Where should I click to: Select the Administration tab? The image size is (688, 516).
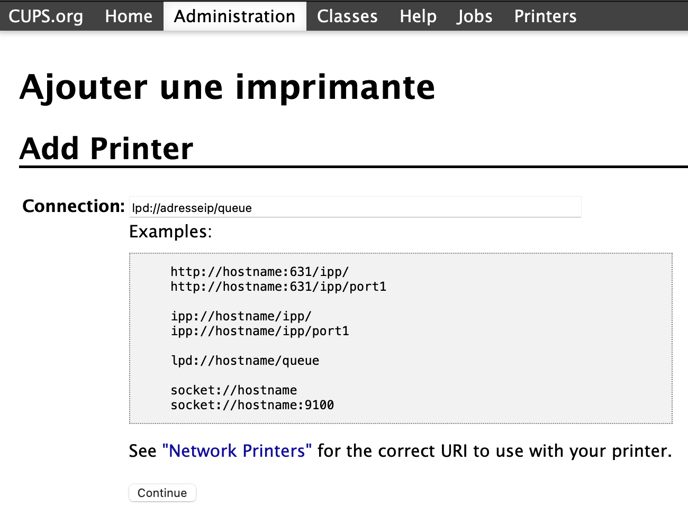(x=234, y=16)
